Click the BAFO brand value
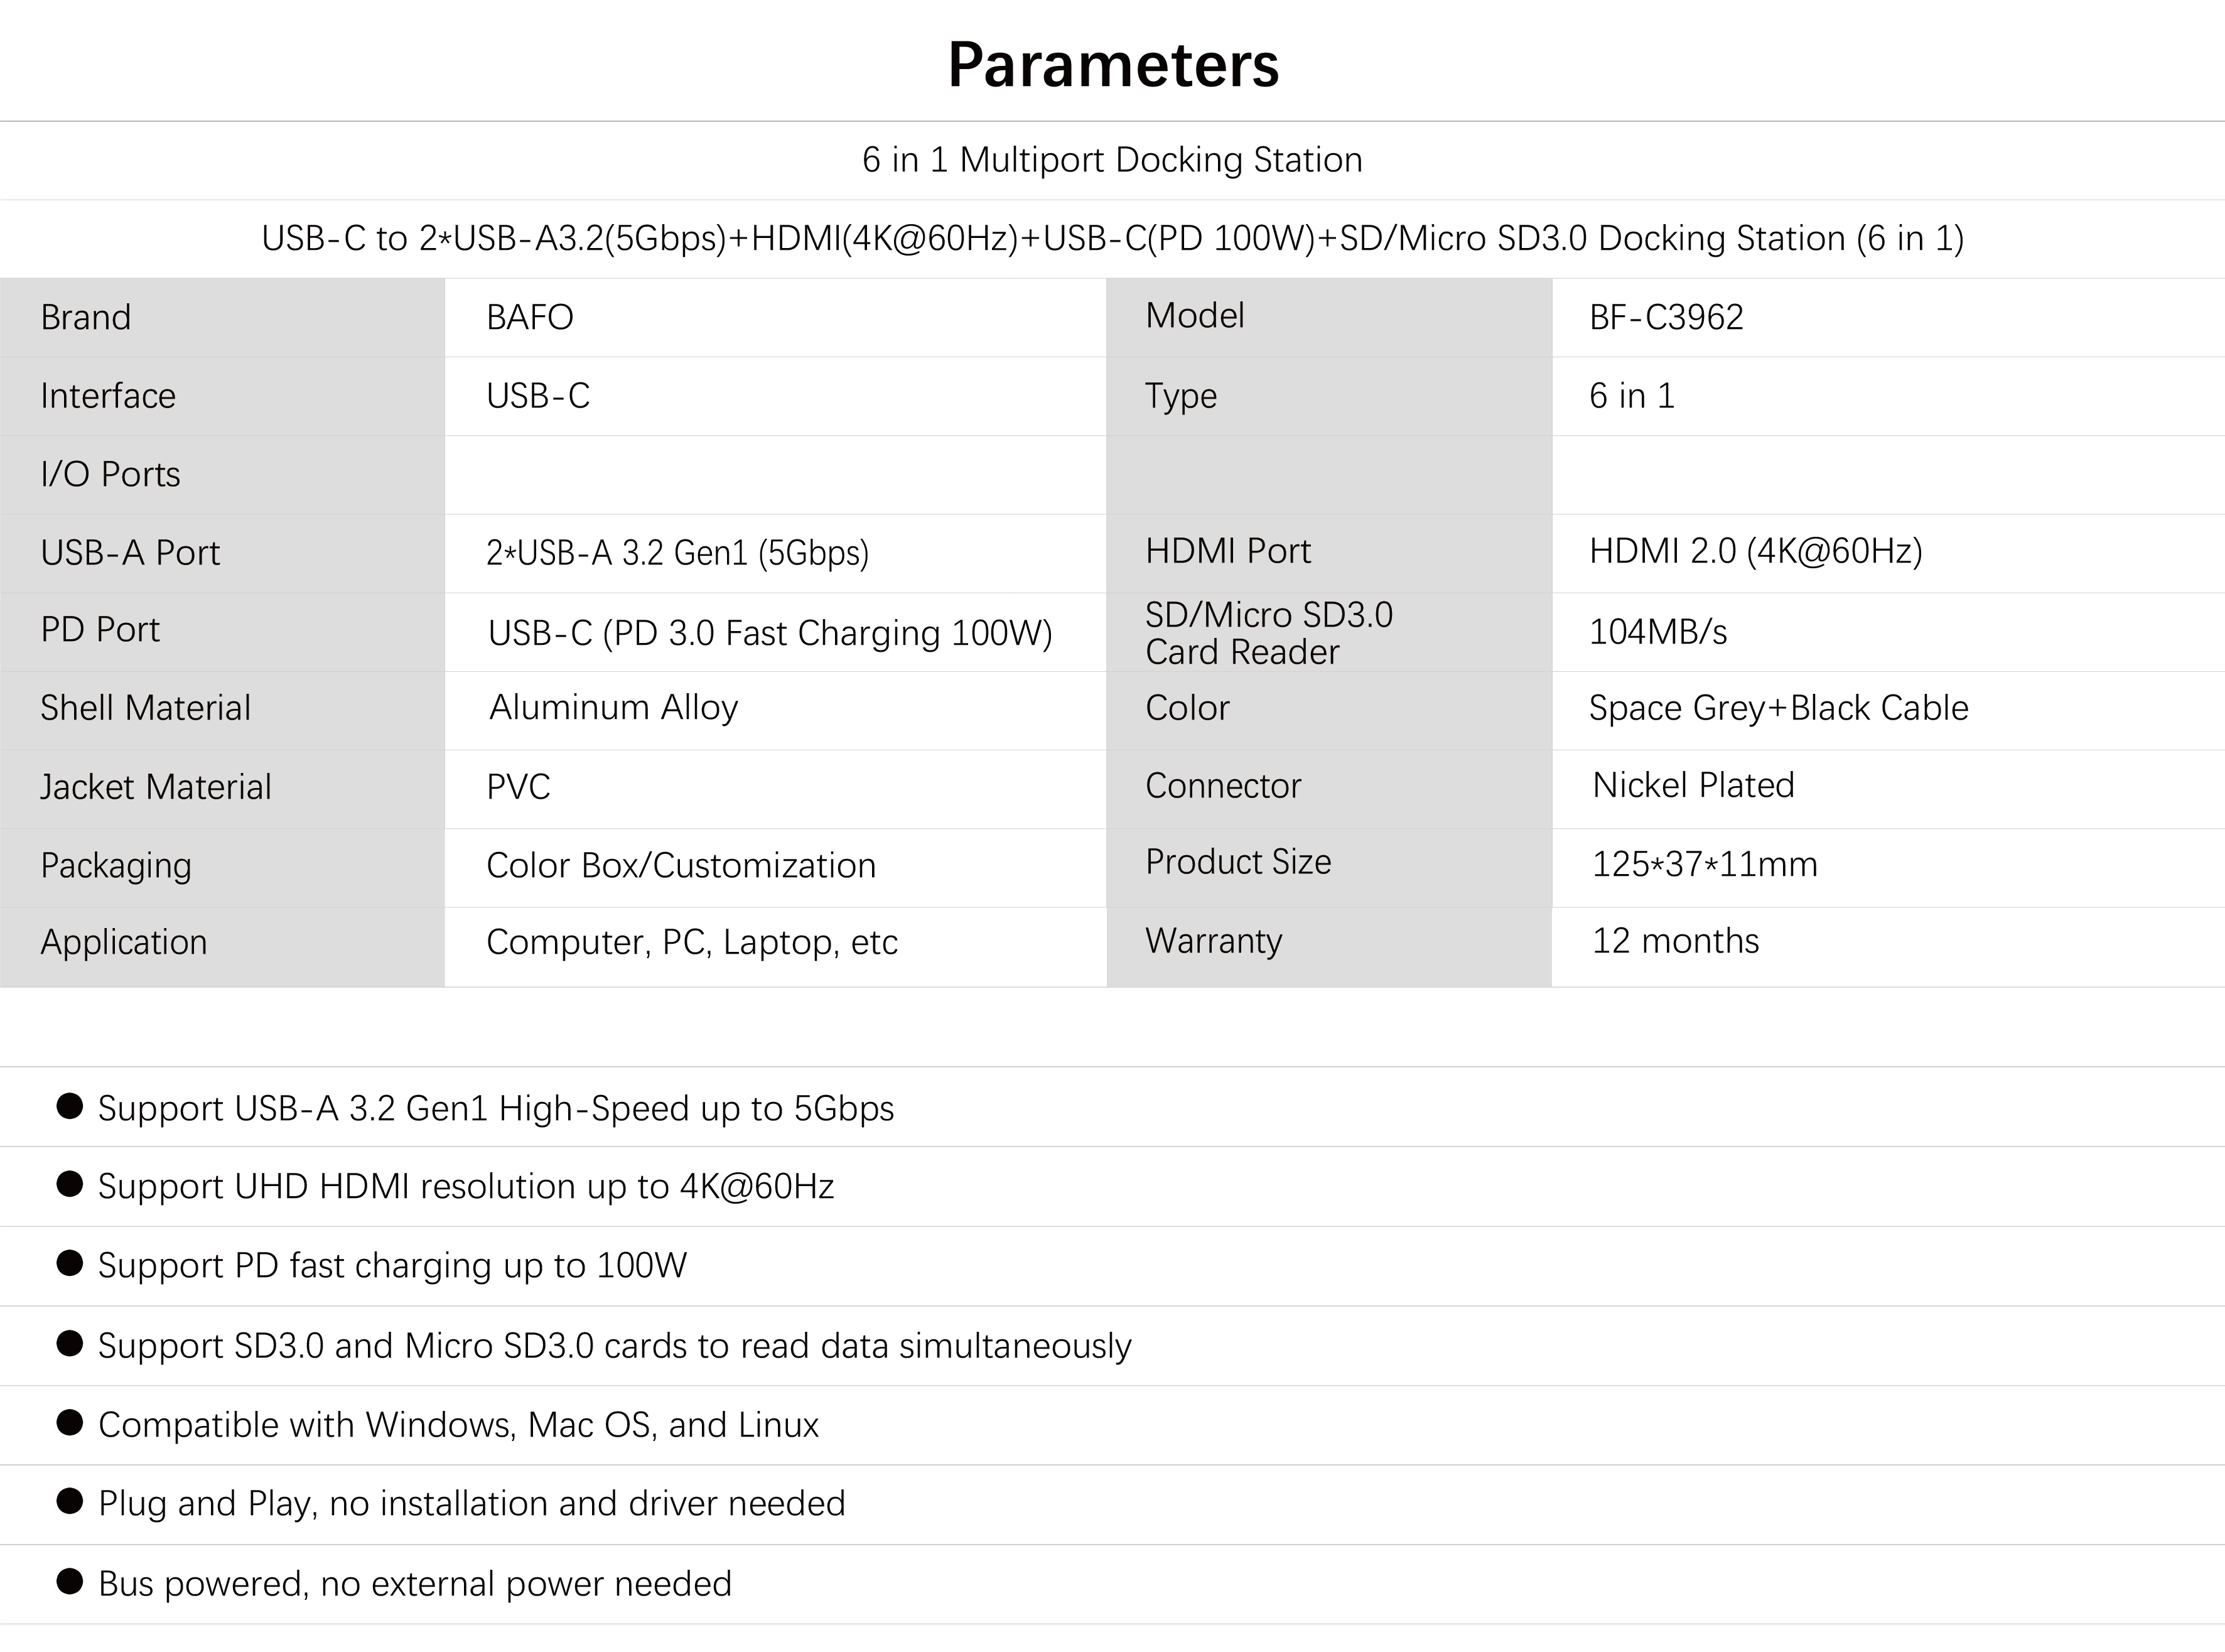Viewport: 2225px width, 1652px height. coord(530,317)
